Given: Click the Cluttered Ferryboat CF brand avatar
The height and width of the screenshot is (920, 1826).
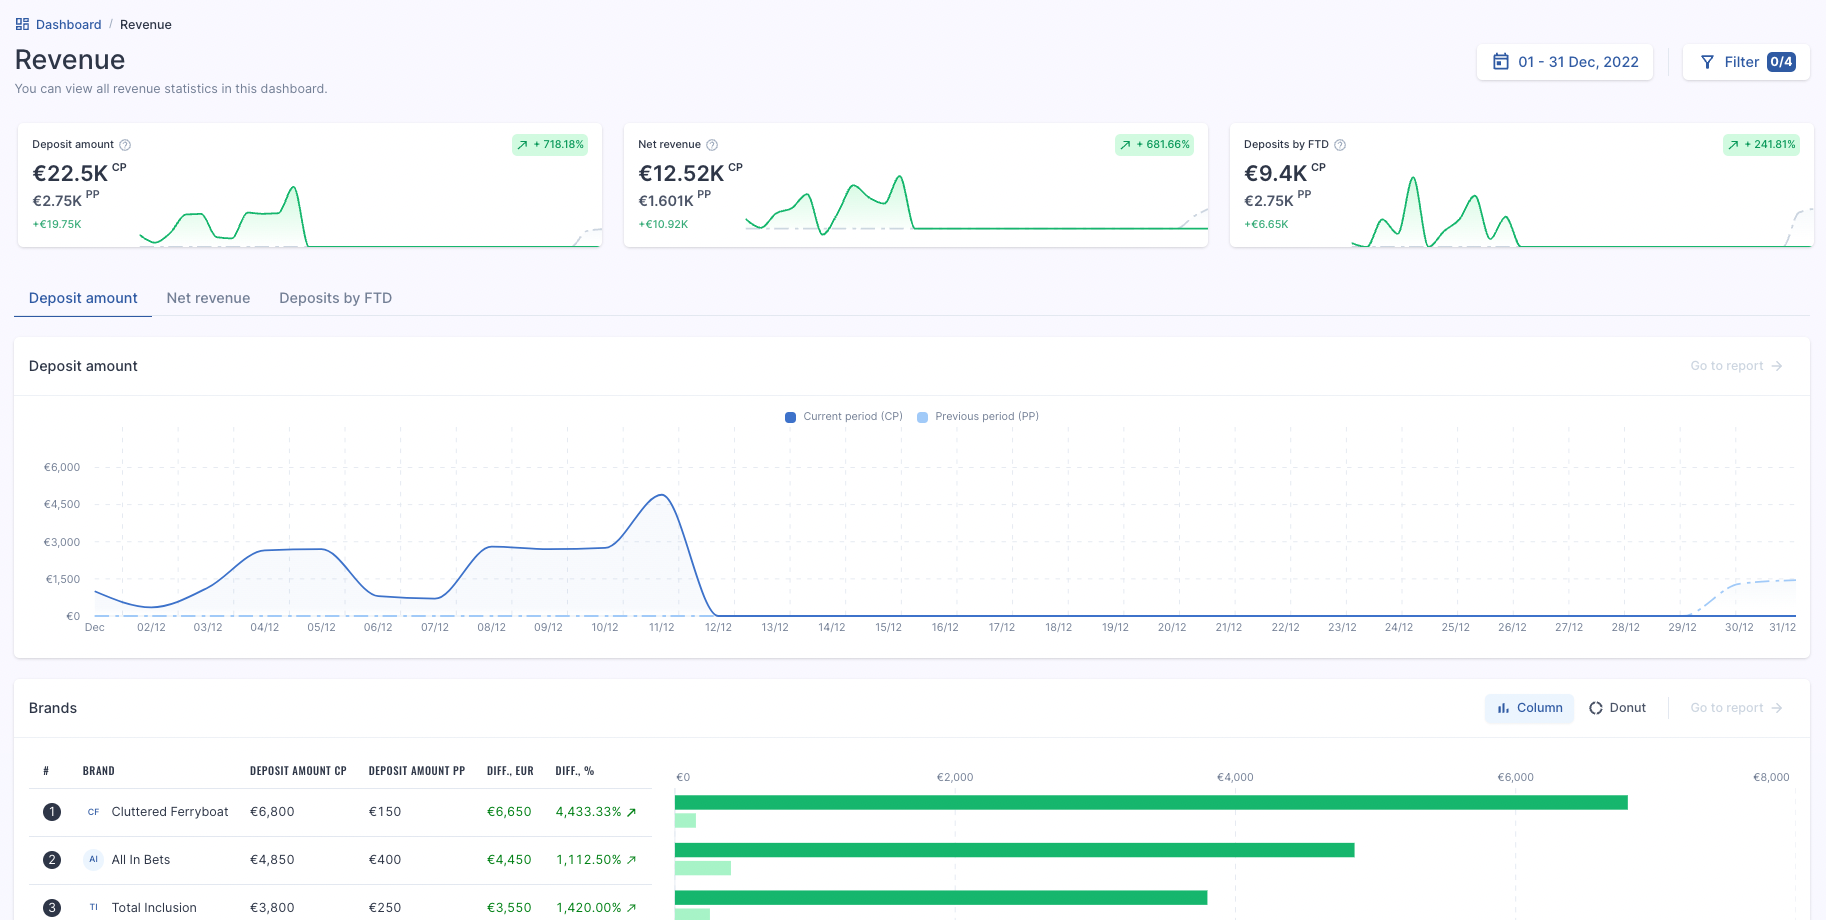Looking at the screenshot, I should pos(93,812).
